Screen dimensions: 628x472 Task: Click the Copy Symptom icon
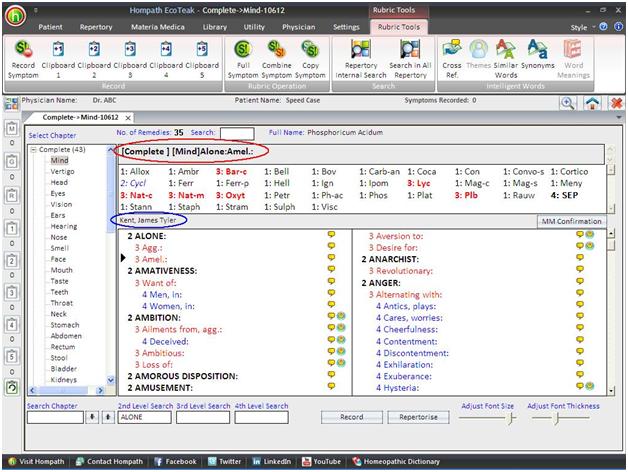coord(310,49)
